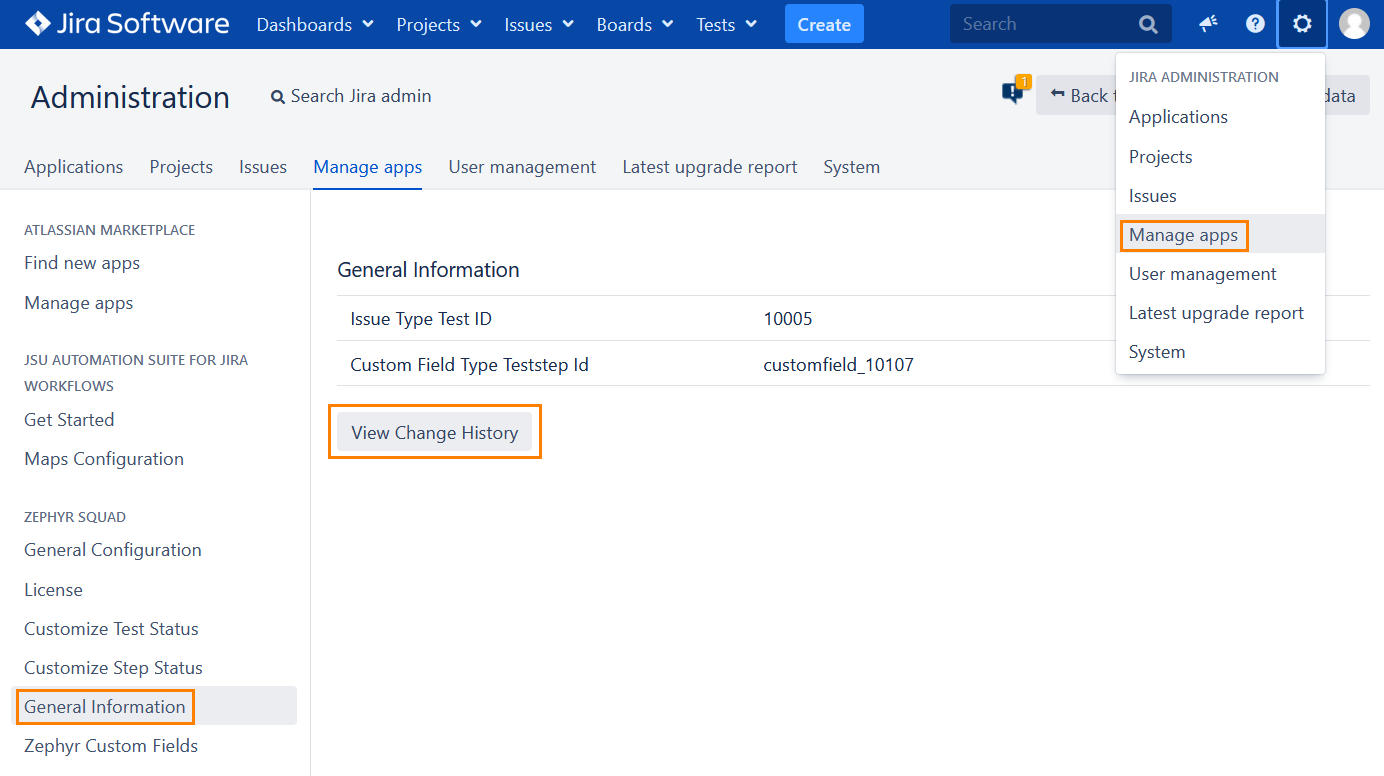
Task: Click the Jira Software logo
Action: (127, 24)
